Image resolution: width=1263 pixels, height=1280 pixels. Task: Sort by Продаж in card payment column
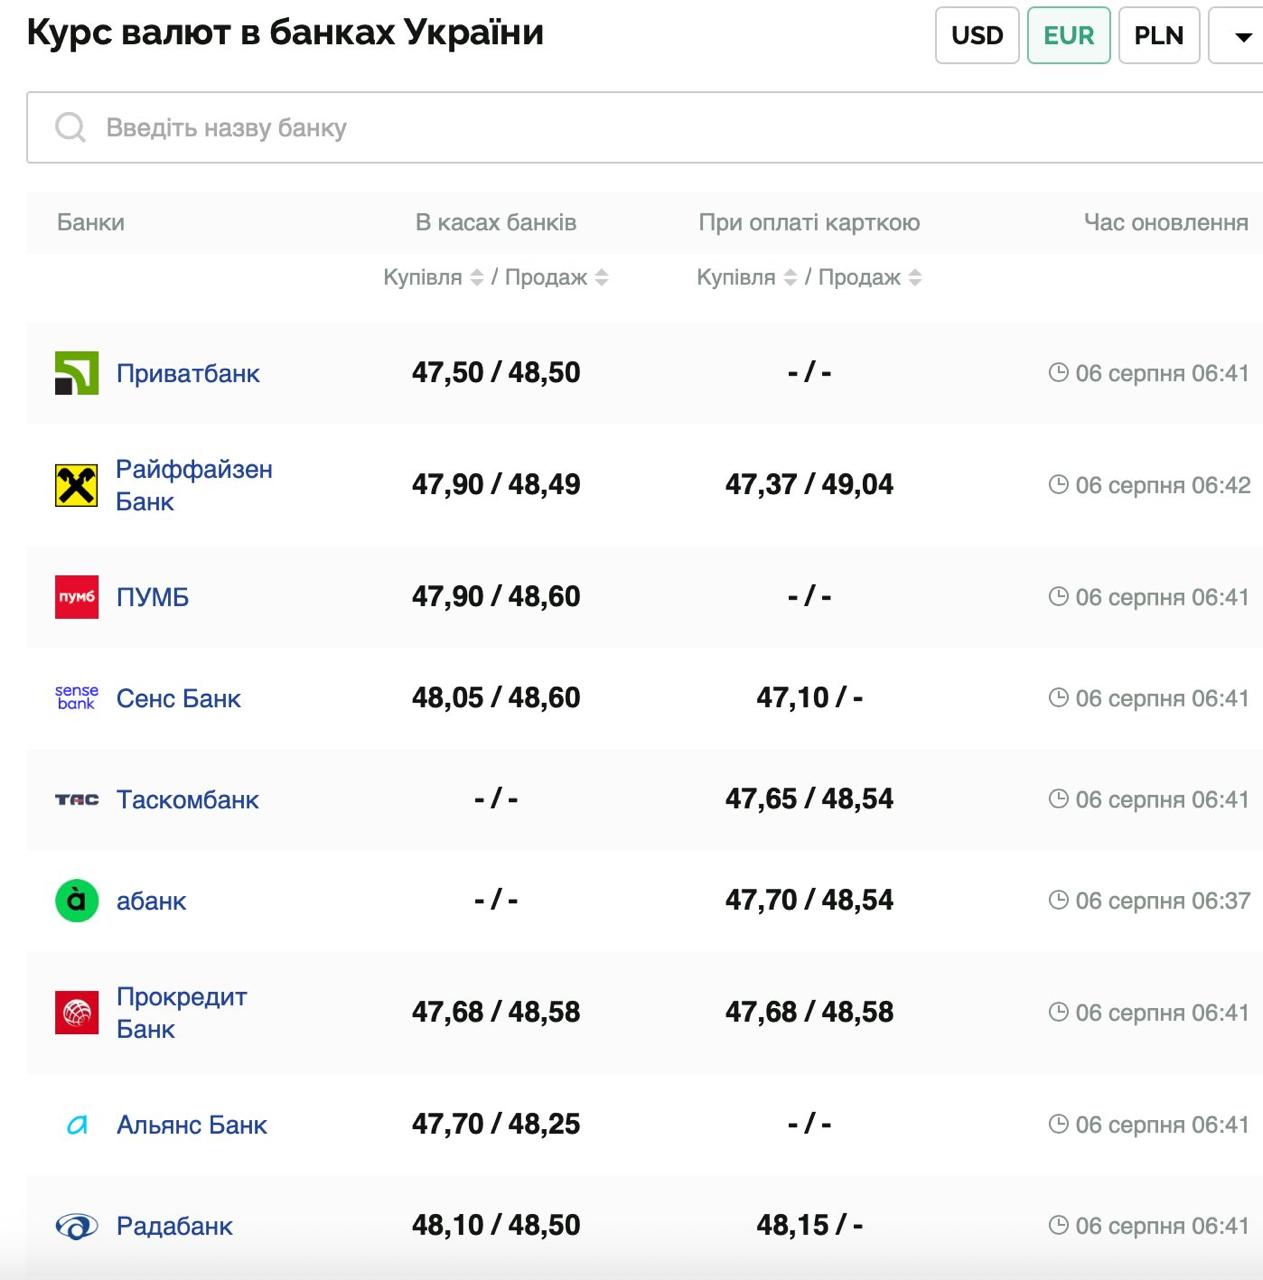coord(916,277)
